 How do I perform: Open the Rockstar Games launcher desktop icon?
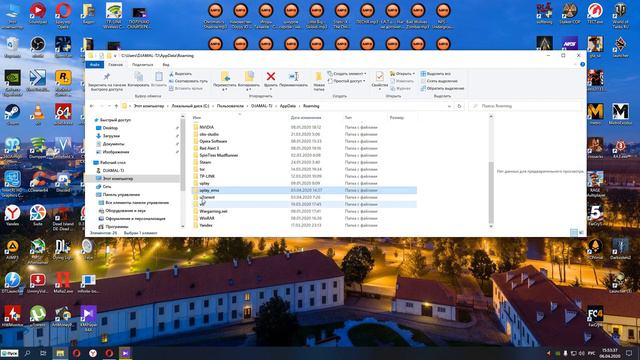tap(63, 80)
